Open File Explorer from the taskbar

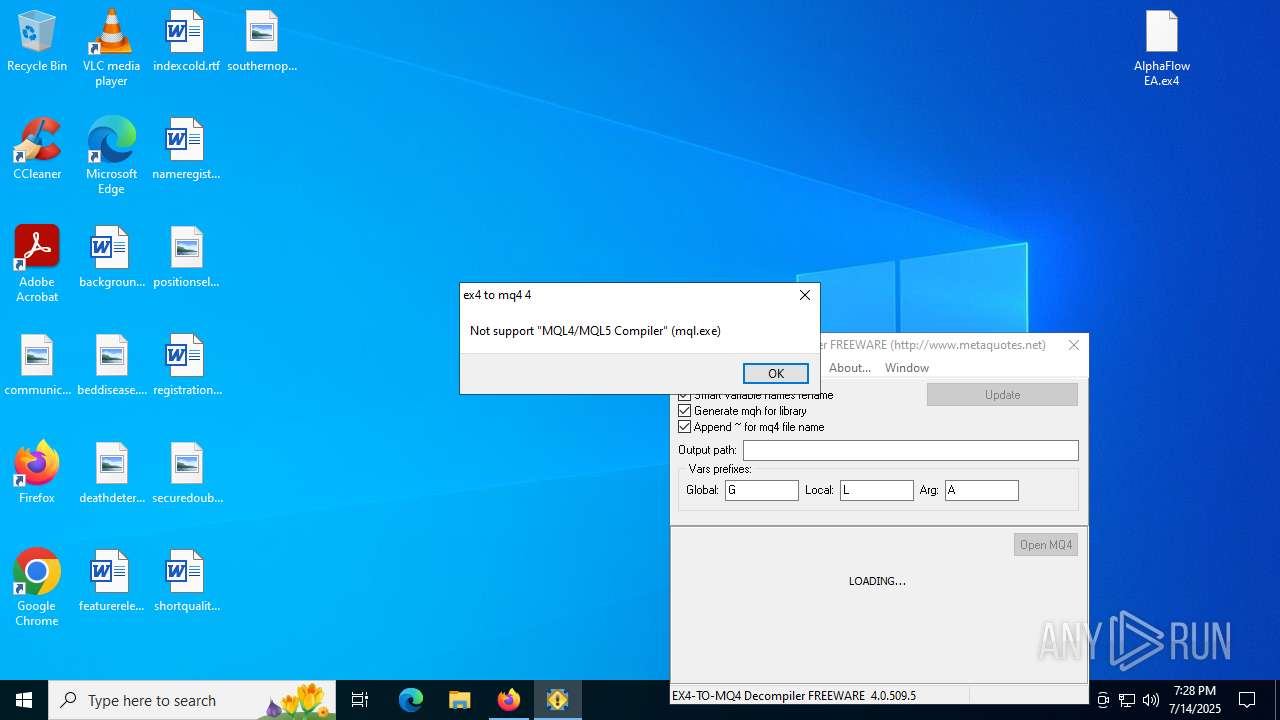[459, 700]
